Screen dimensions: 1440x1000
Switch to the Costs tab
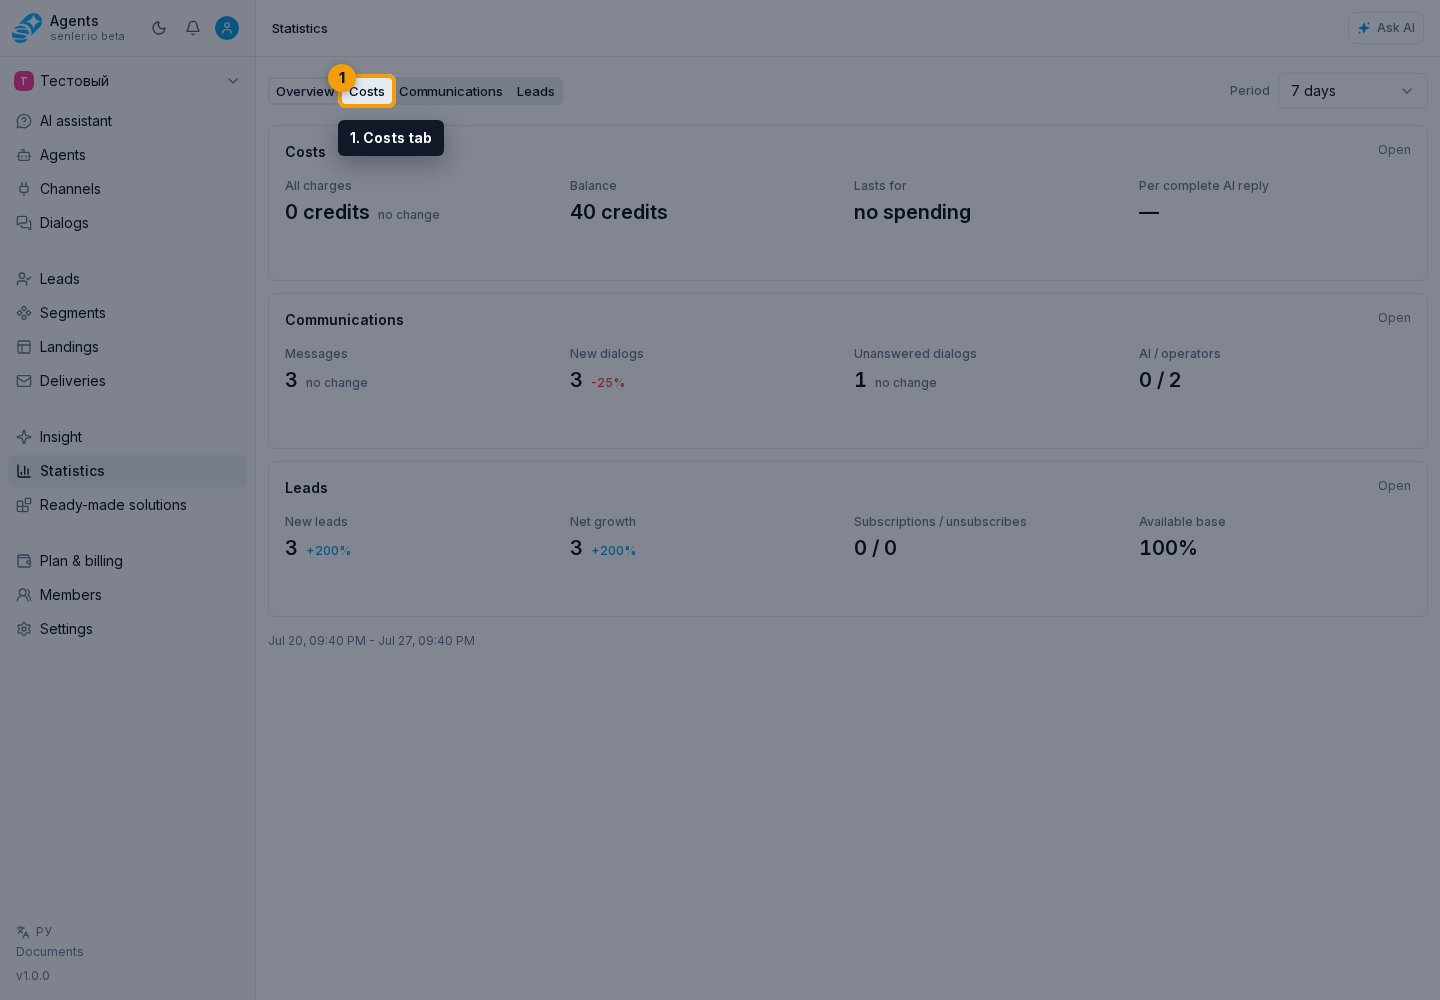pyautogui.click(x=367, y=91)
